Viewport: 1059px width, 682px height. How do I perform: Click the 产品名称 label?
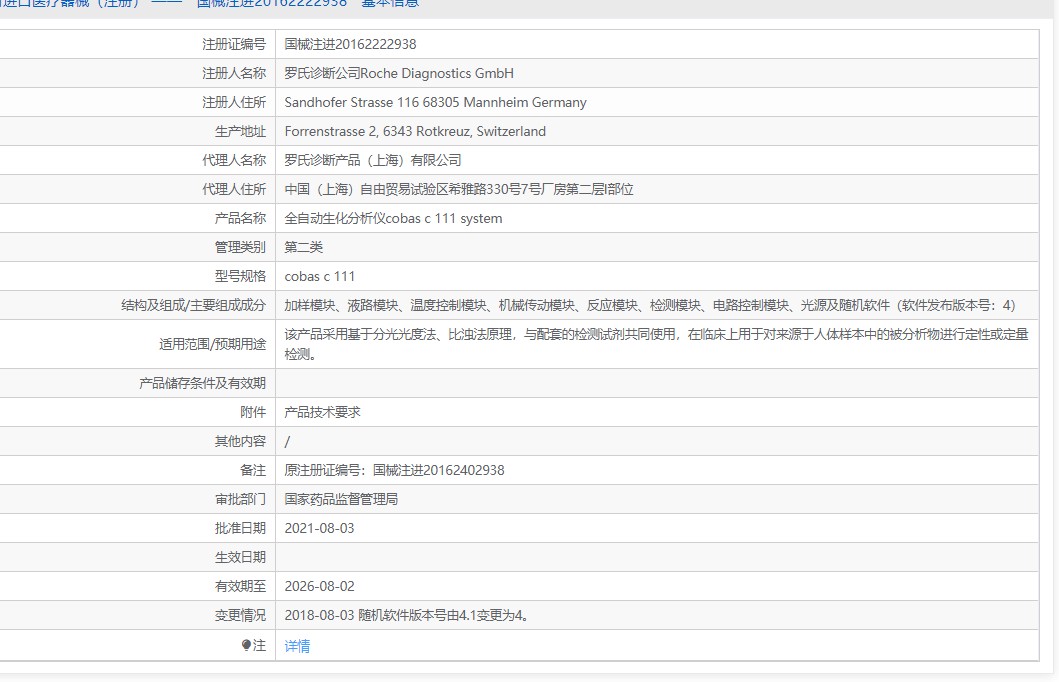(x=240, y=218)
